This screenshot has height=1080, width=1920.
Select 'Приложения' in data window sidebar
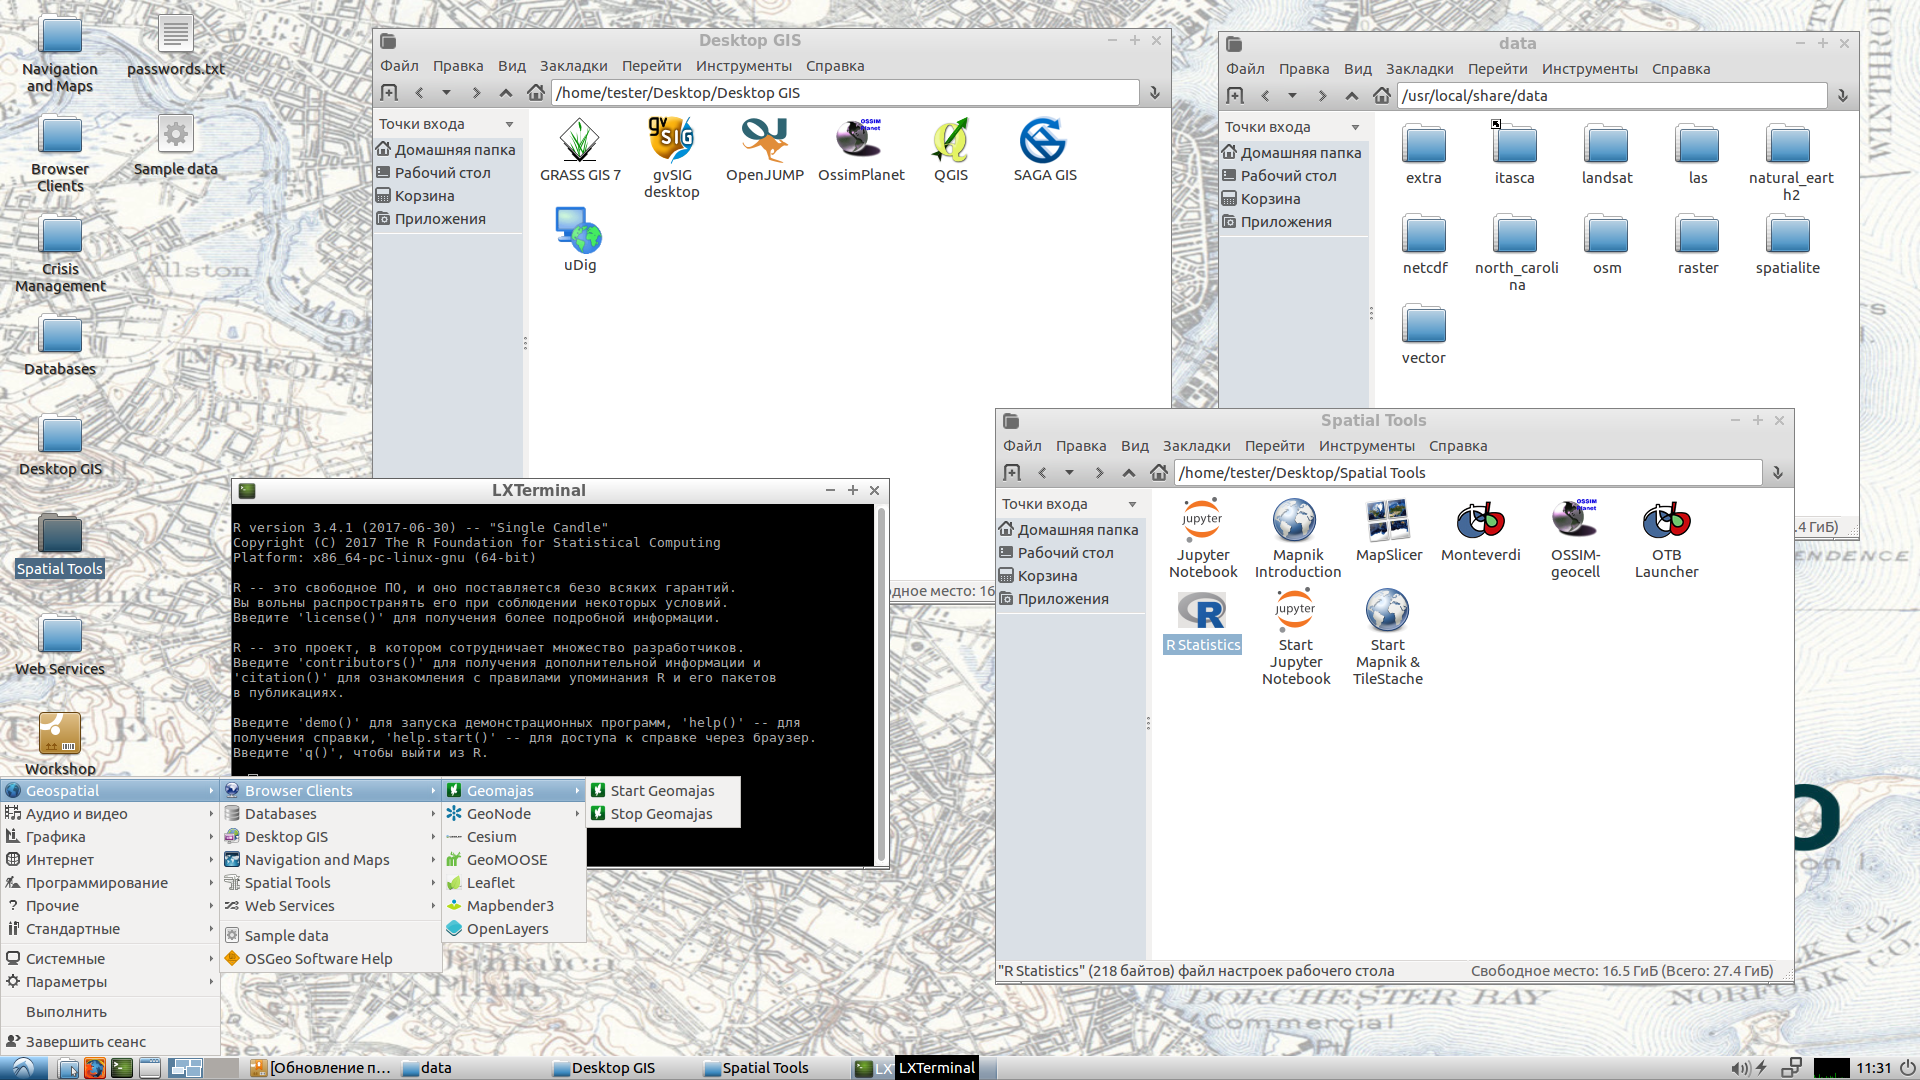pos(1293,222)
